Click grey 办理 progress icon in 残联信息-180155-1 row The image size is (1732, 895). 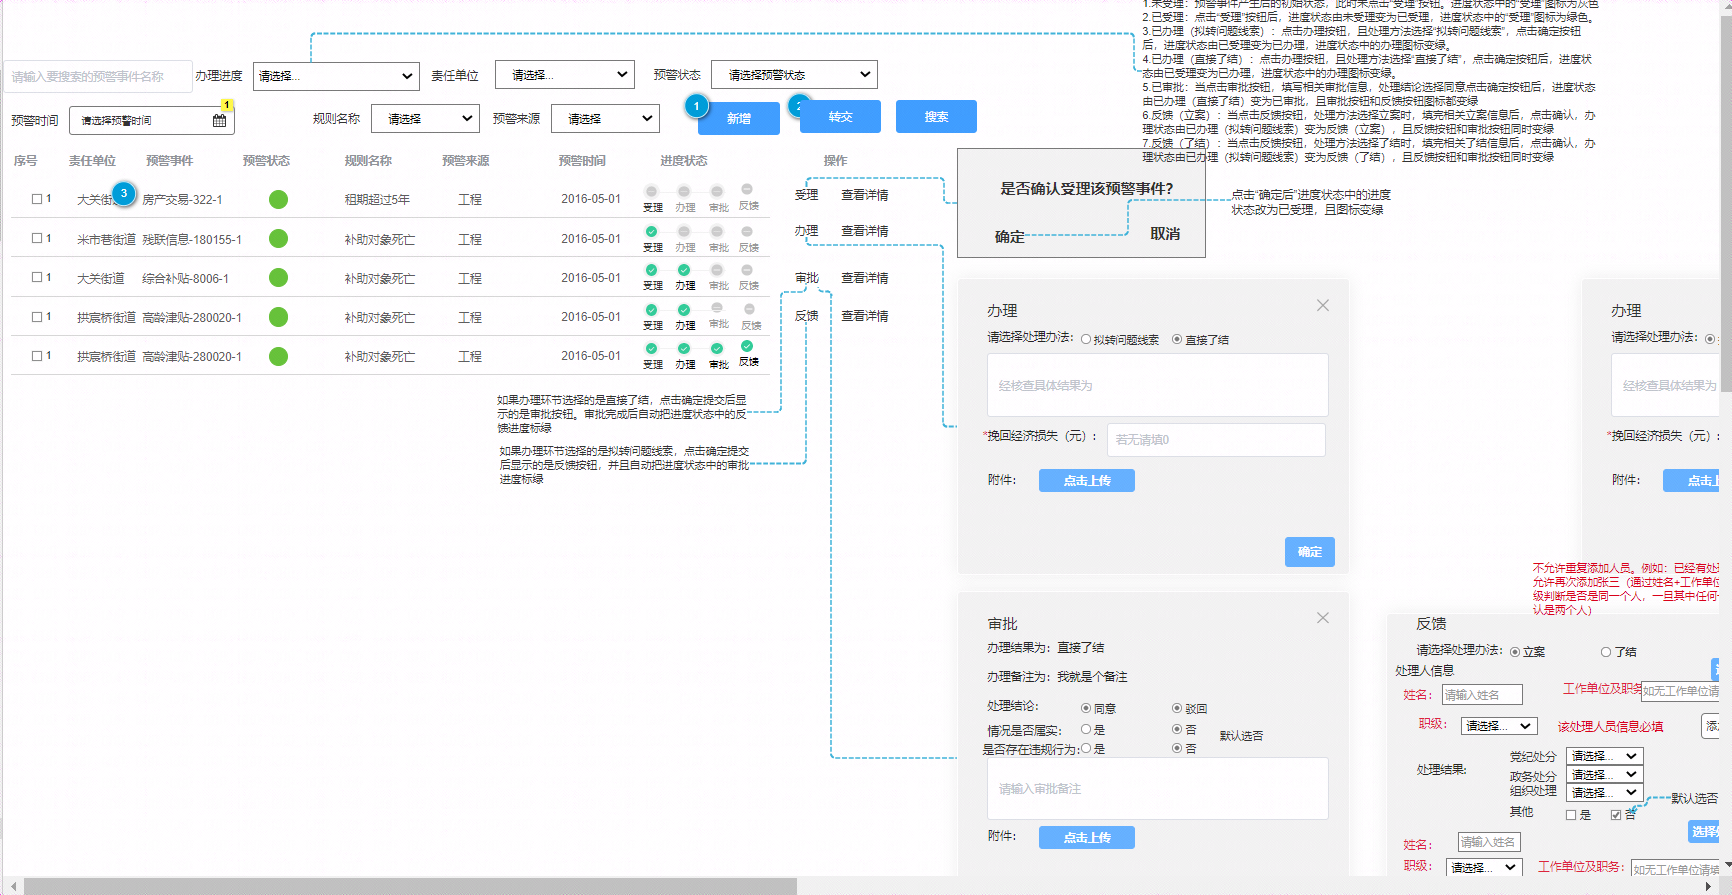click(x=684, y=231)
